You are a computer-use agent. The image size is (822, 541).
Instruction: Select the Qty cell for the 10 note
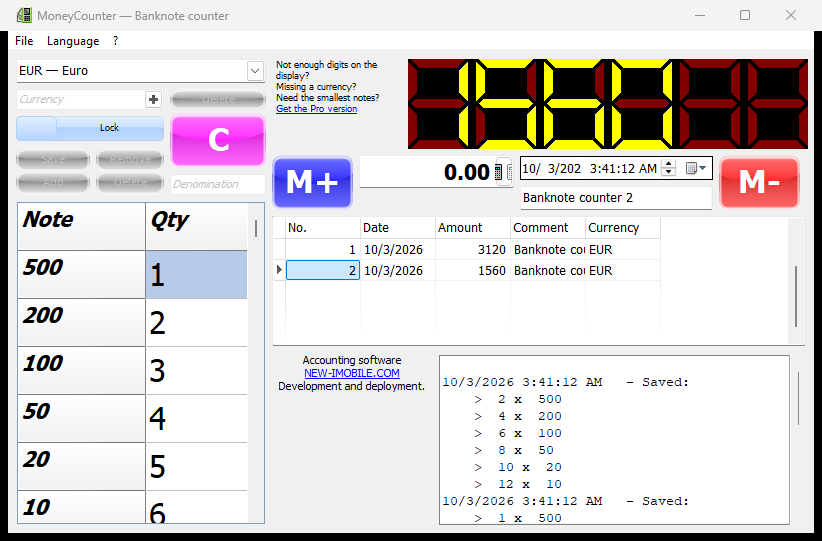click(x=196, y=507)
